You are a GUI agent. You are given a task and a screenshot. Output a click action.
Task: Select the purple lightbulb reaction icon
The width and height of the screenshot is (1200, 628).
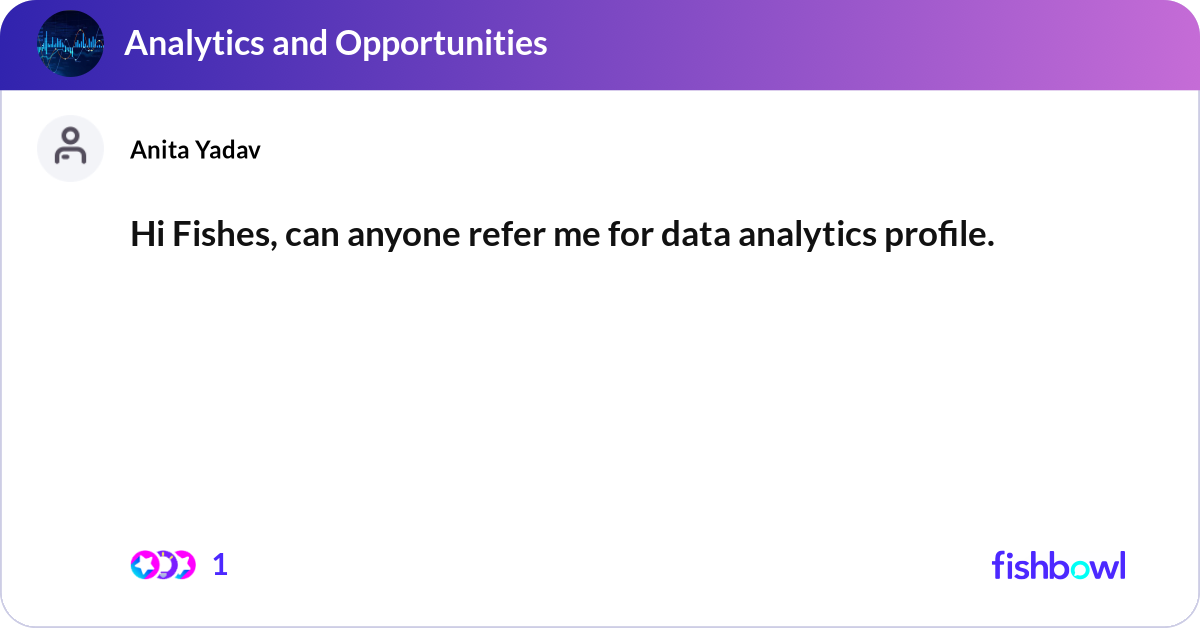(x=164, y=565)
